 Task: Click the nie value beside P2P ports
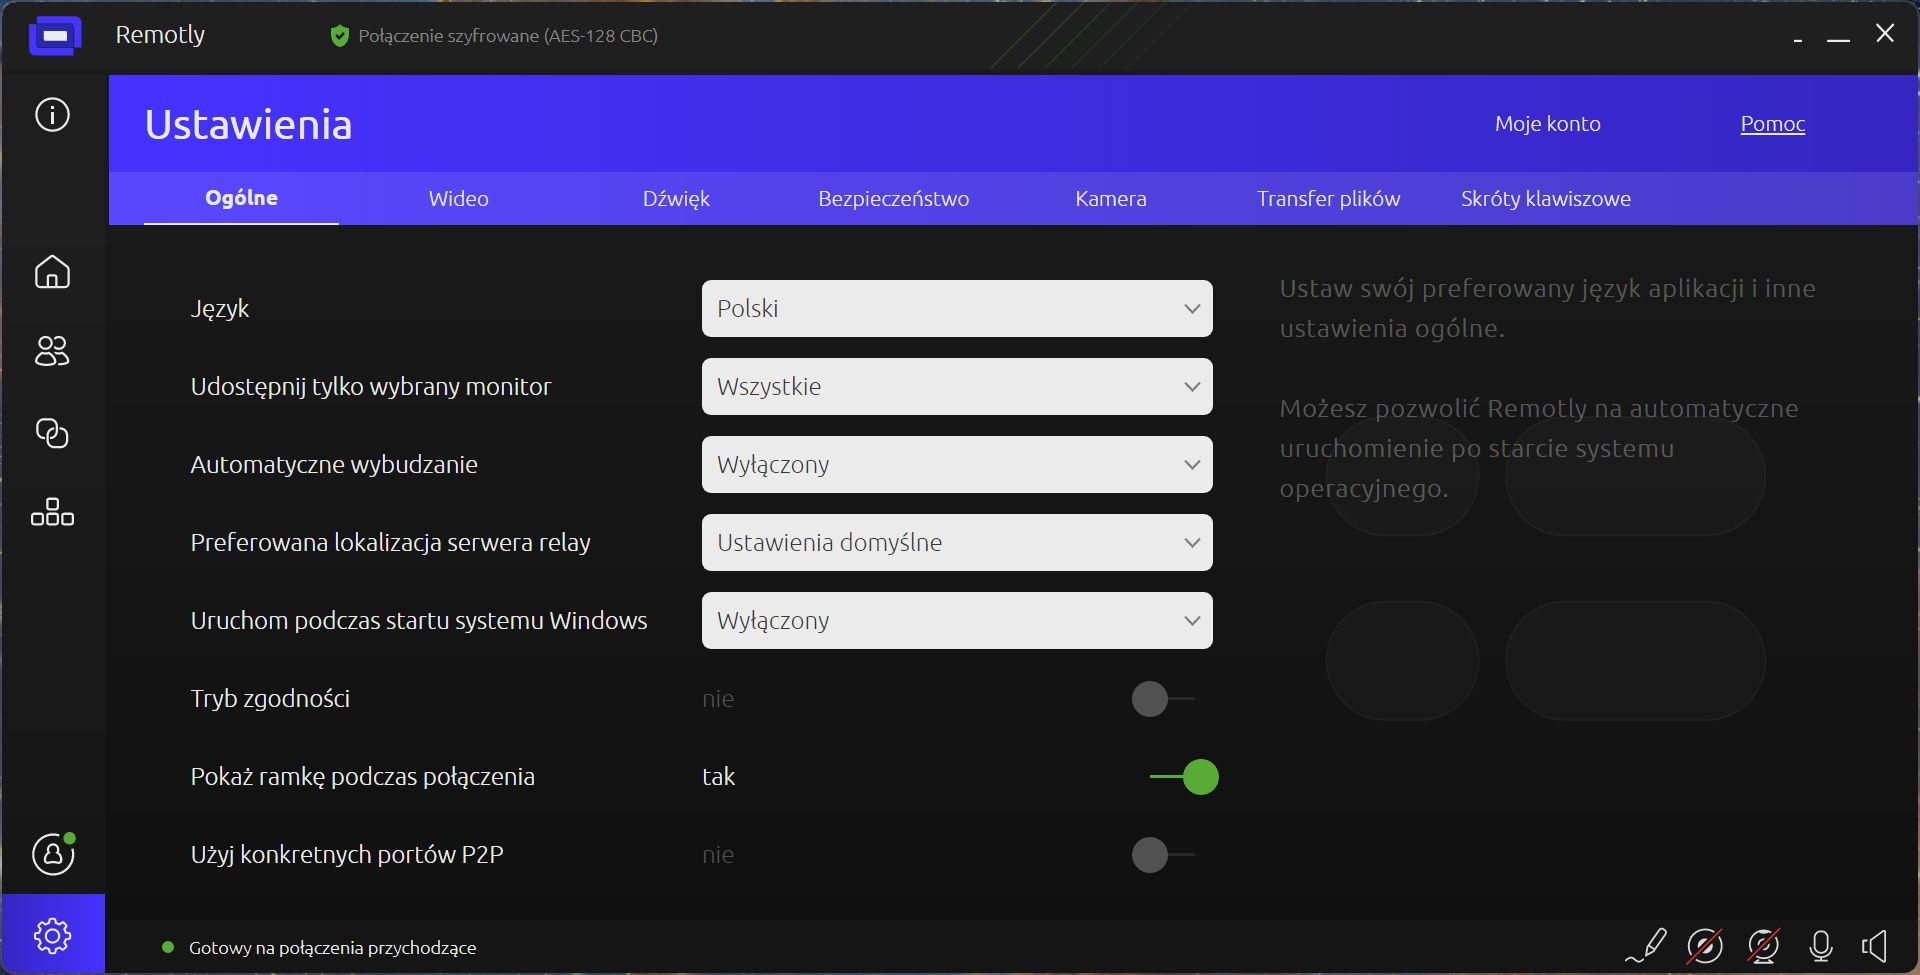(718, 855)
